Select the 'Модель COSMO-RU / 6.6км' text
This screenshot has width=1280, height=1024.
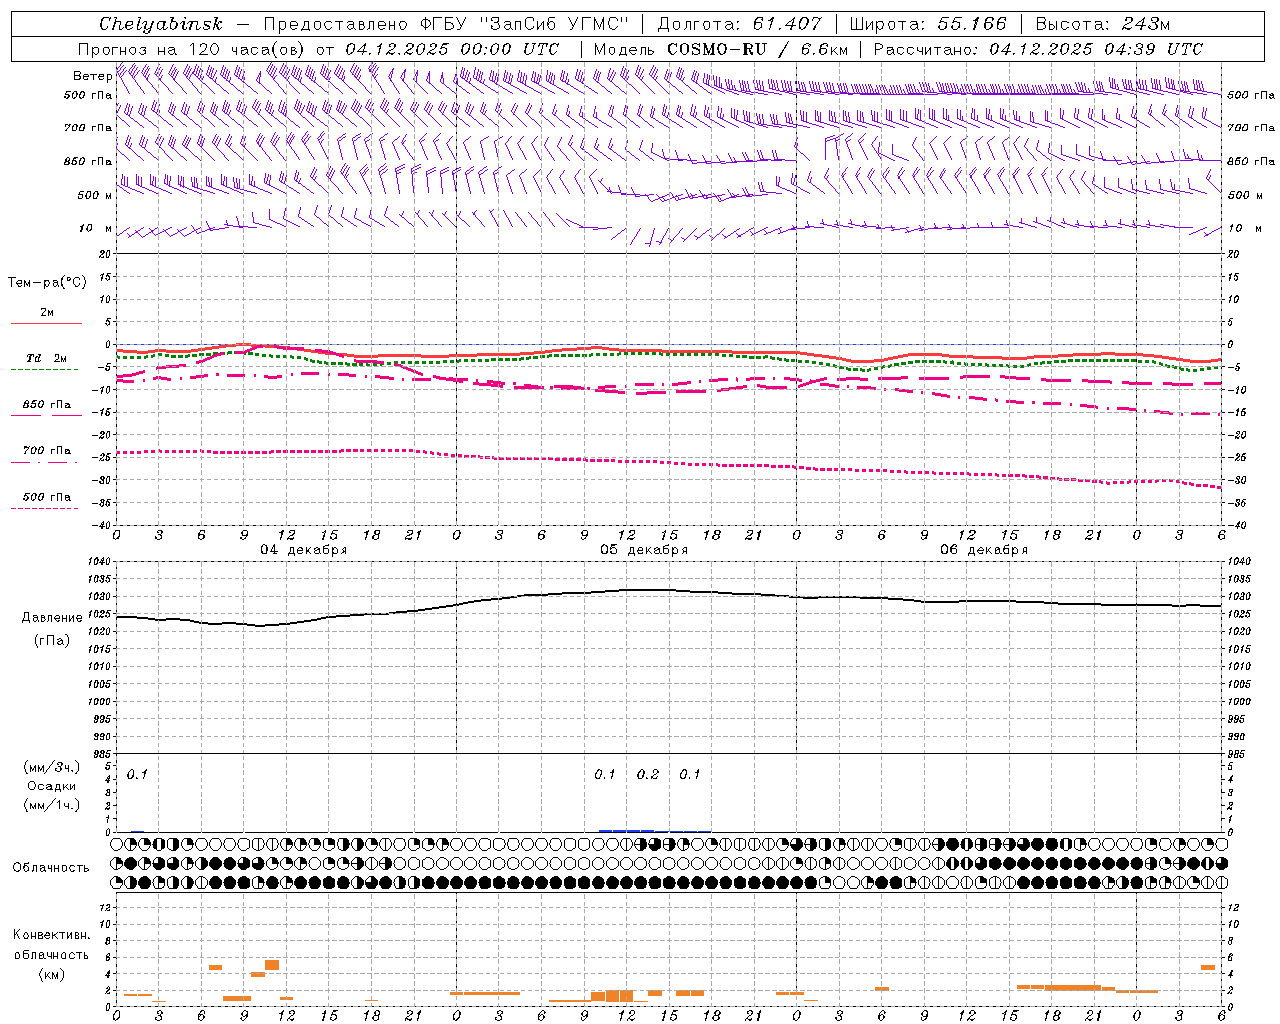pyautogui.click(x=721, y=49)
